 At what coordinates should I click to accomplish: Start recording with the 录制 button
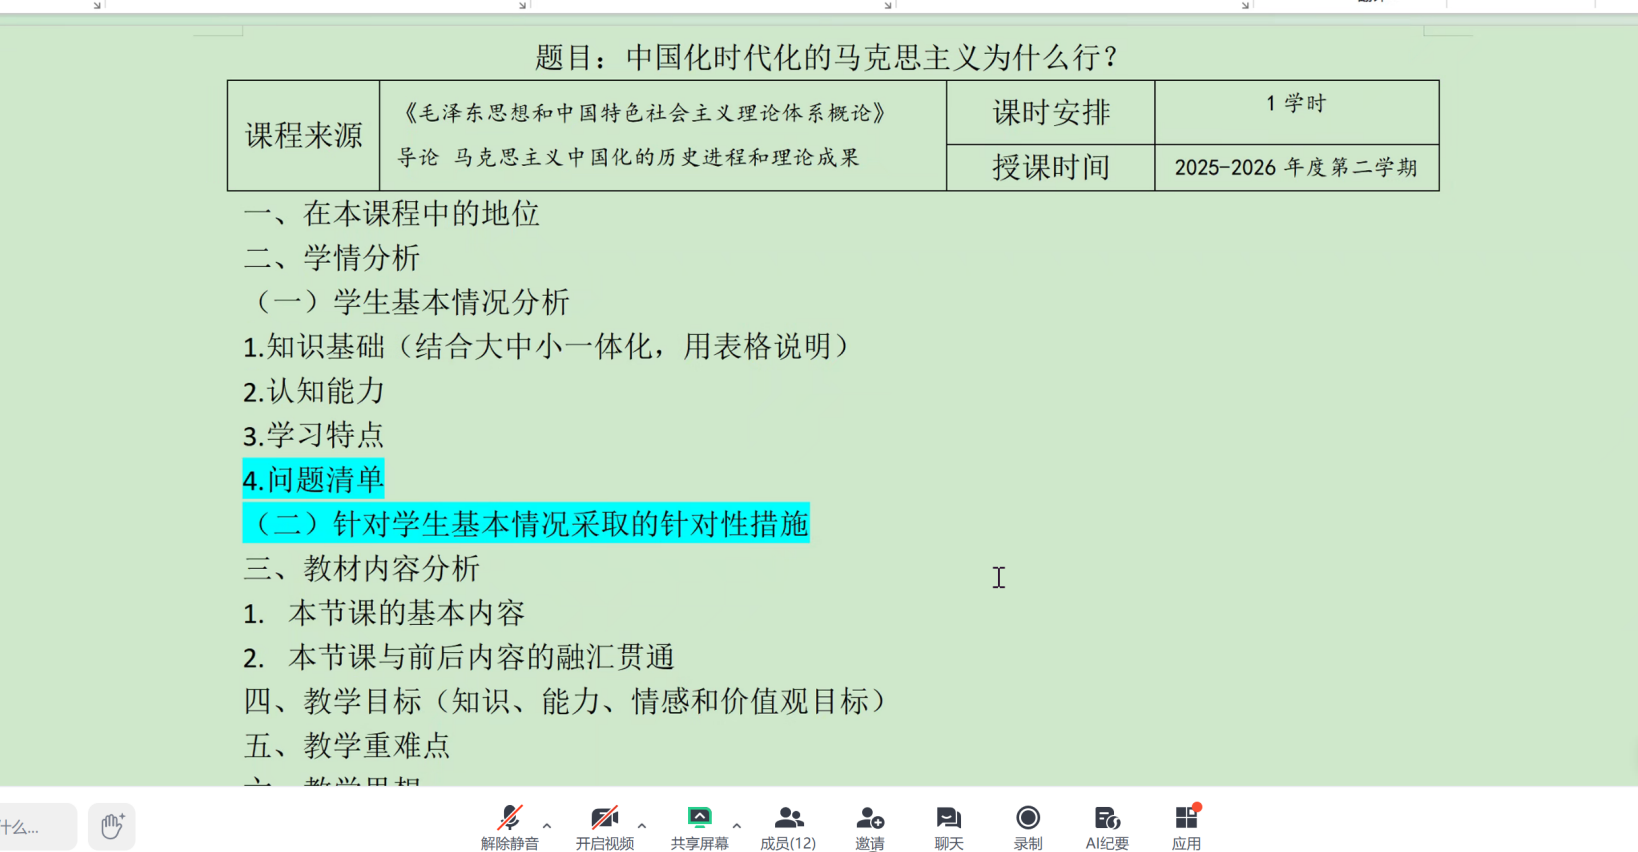[1027, 826]
